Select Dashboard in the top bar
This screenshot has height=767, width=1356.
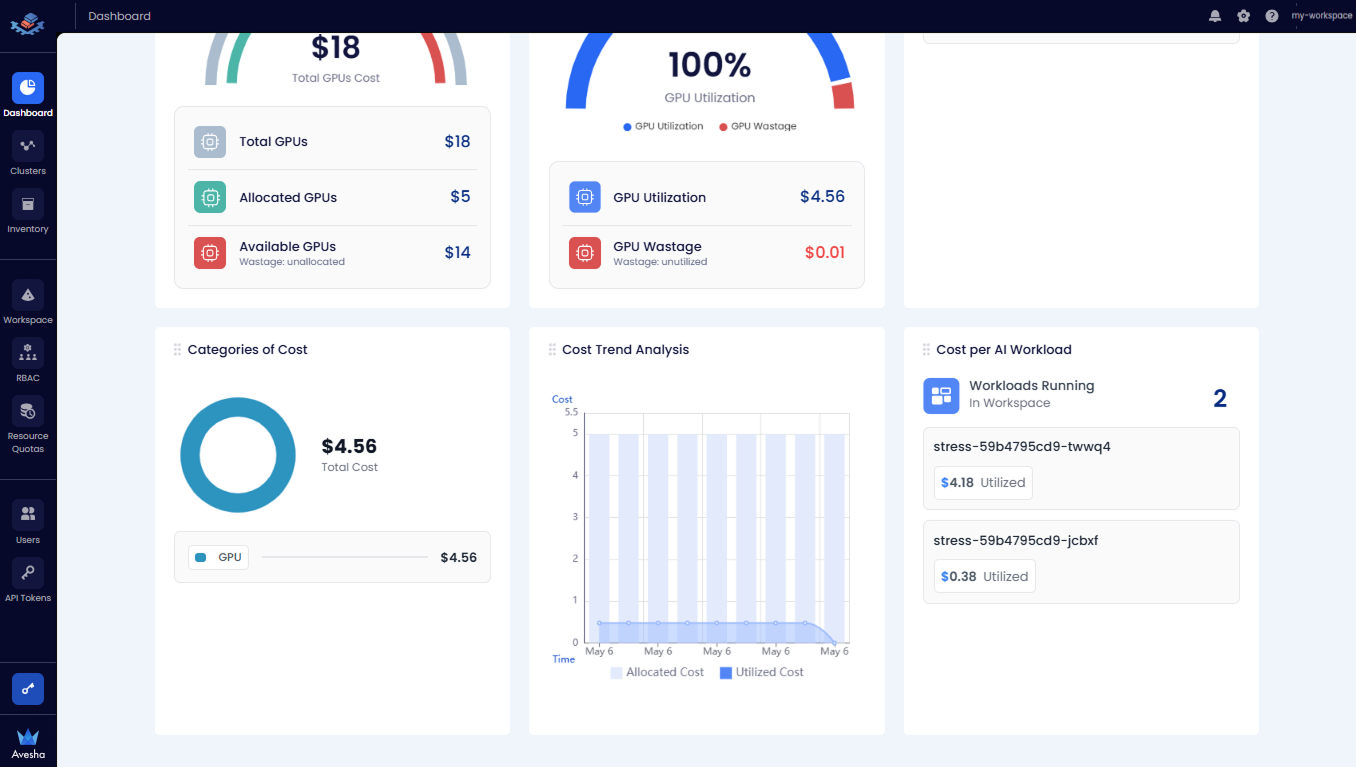[x=119, y=16]
